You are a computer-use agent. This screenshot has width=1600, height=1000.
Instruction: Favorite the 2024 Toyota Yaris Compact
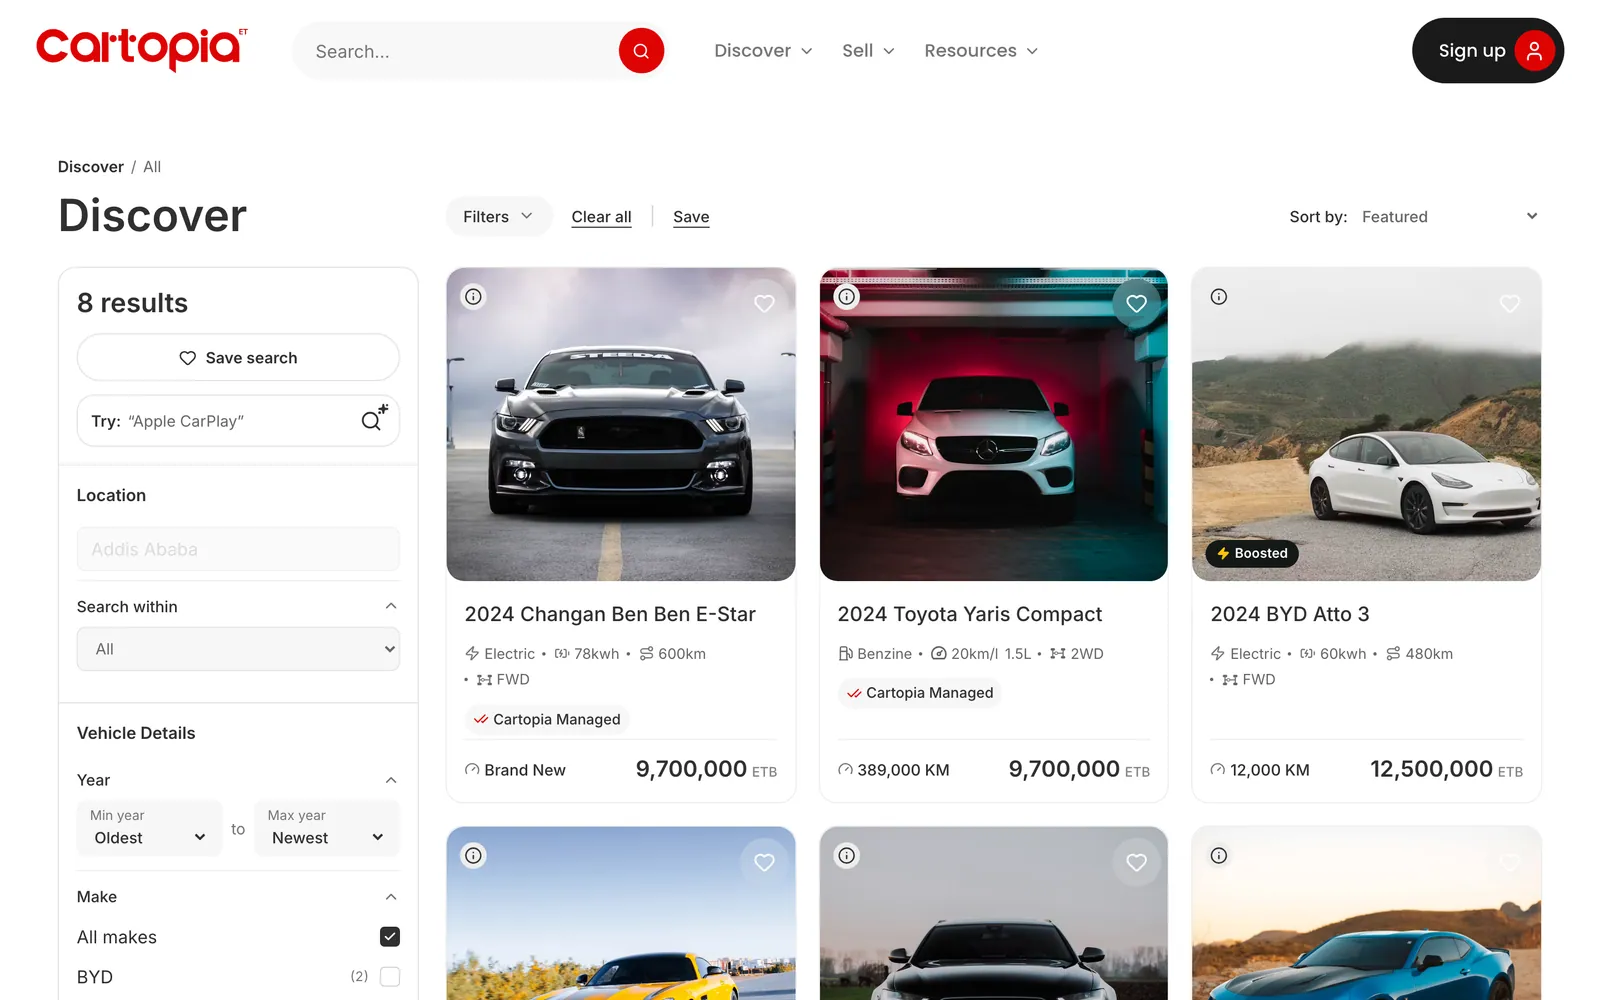(1137, 303)
